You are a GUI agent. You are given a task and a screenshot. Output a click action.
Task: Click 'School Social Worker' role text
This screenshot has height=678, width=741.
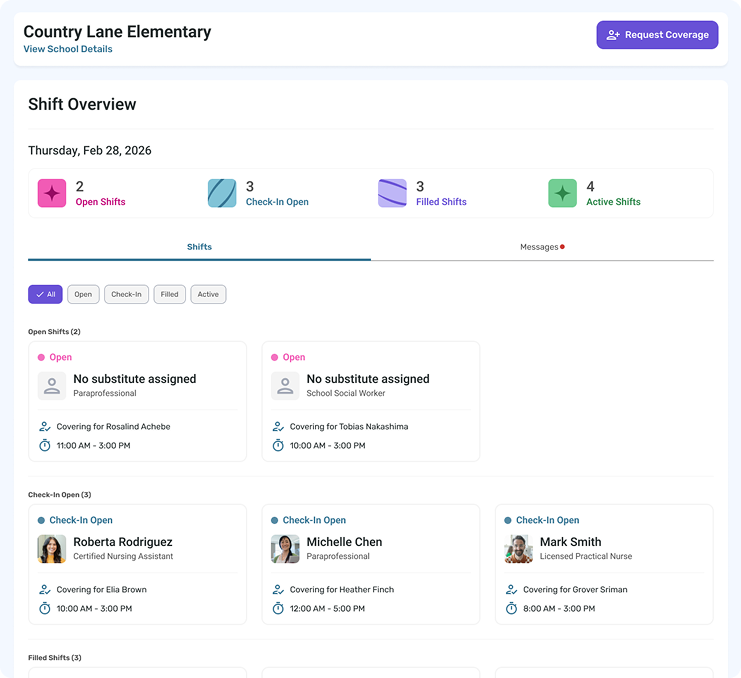(346, 393)
